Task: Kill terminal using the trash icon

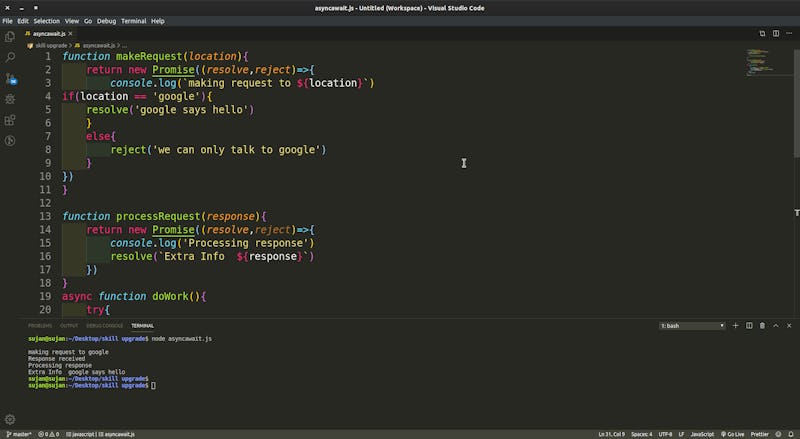Action: (x=762, y=325)
